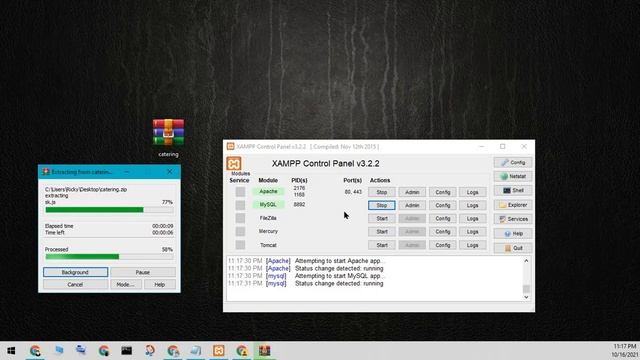Send the extraction to Background
640x360 pixels.
(76, 272)
